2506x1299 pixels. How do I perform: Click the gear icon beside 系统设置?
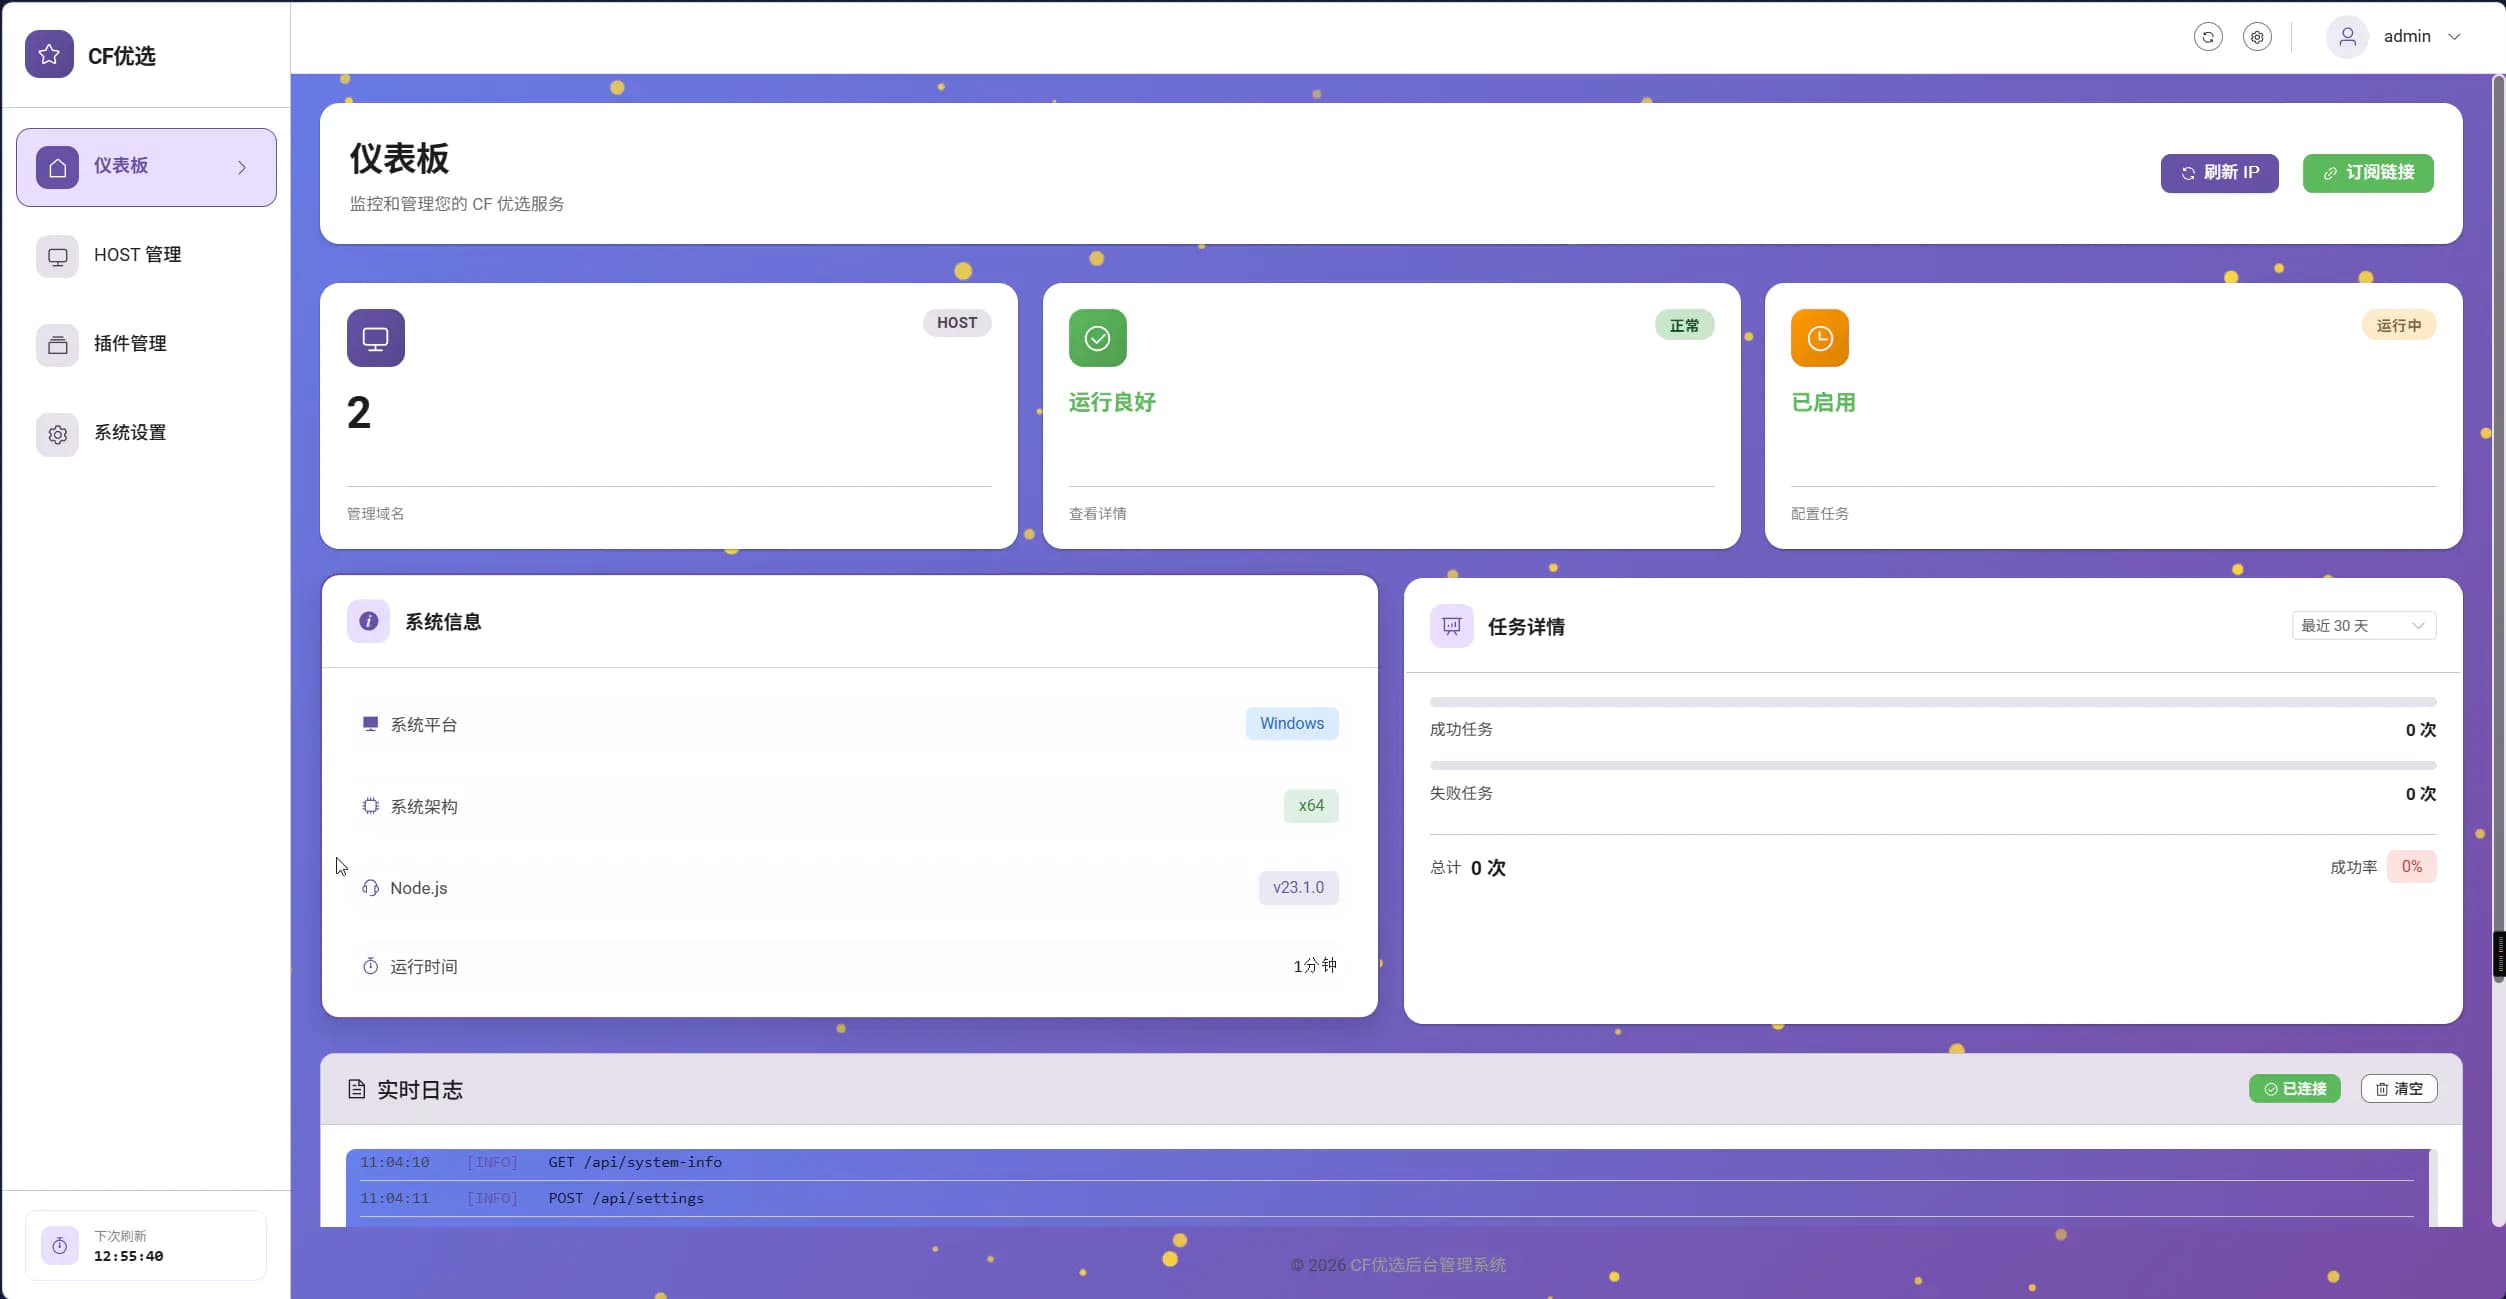tap(57, 434)
